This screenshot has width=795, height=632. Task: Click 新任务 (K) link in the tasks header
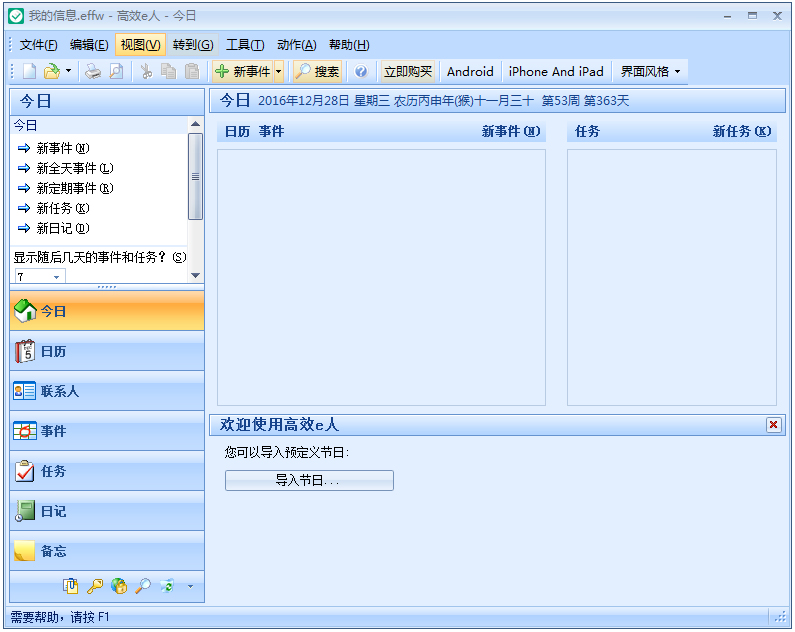click(742, 132)
